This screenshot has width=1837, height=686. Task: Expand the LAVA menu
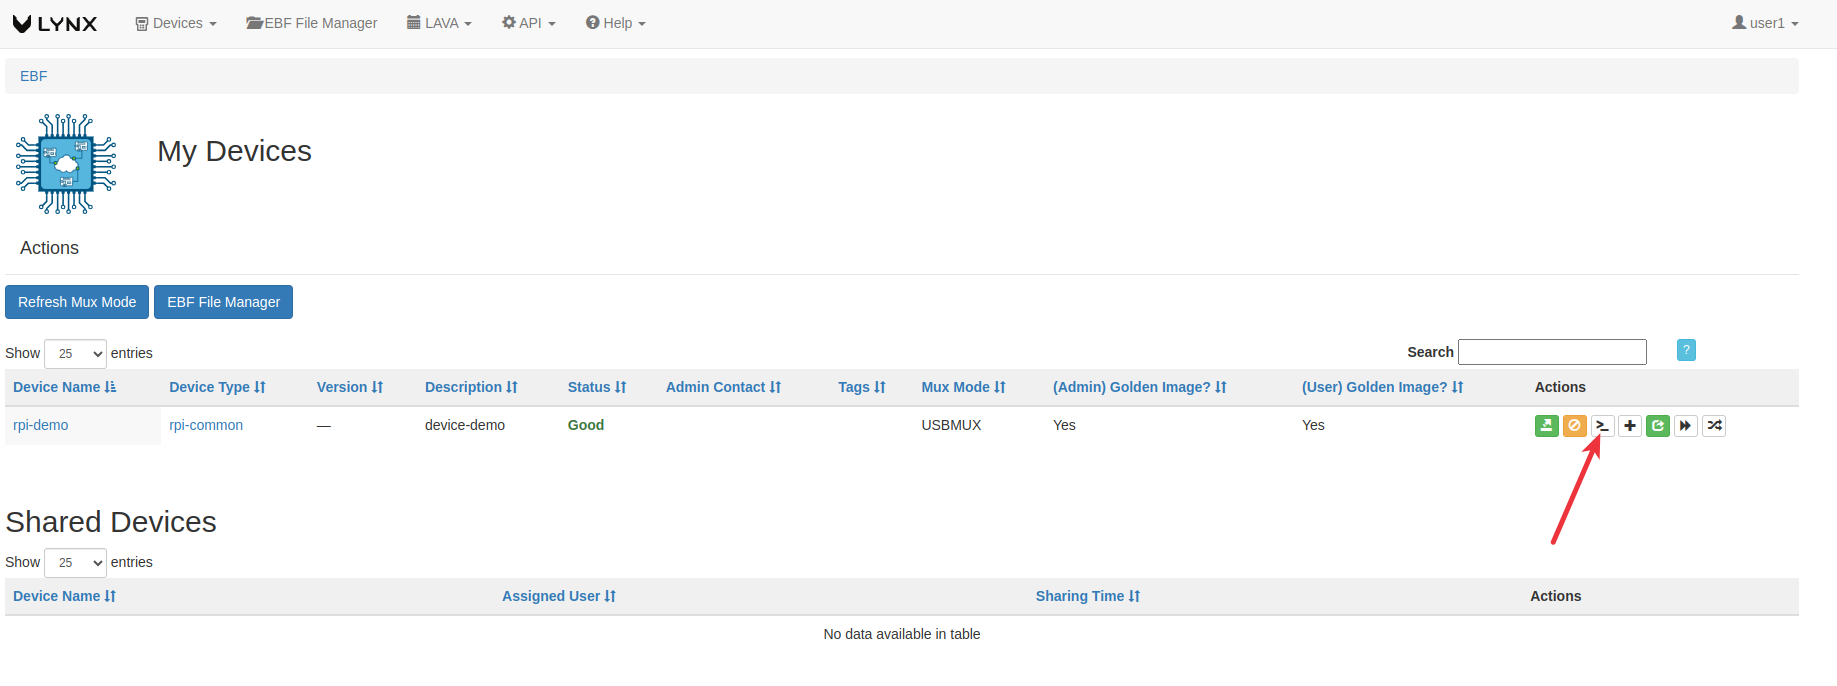[439, 23]
